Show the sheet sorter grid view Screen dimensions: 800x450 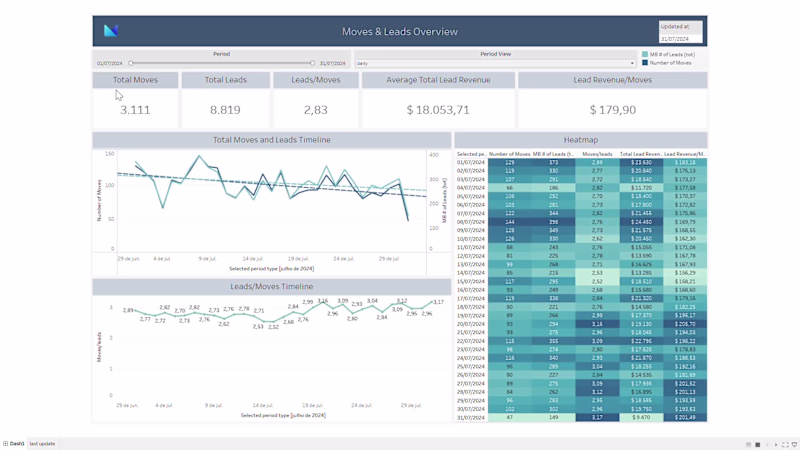(758, 445)
